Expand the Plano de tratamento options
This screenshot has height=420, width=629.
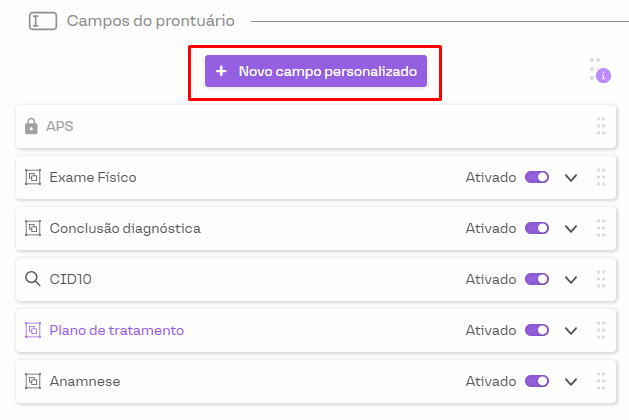pos(571,330)
